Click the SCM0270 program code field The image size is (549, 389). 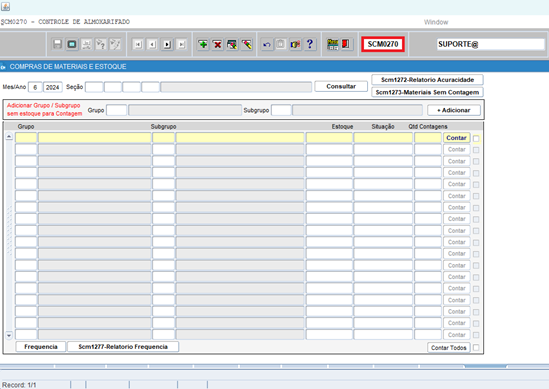[x=383, y=44]
